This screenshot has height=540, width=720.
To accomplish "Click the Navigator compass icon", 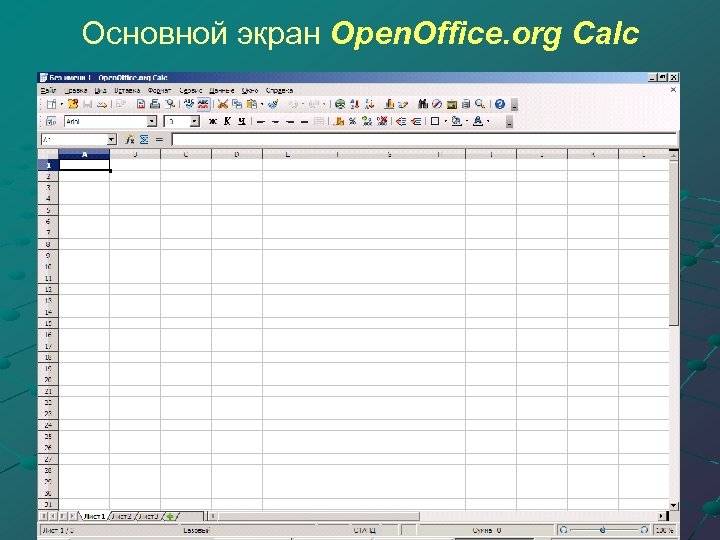I will [437, 104].
